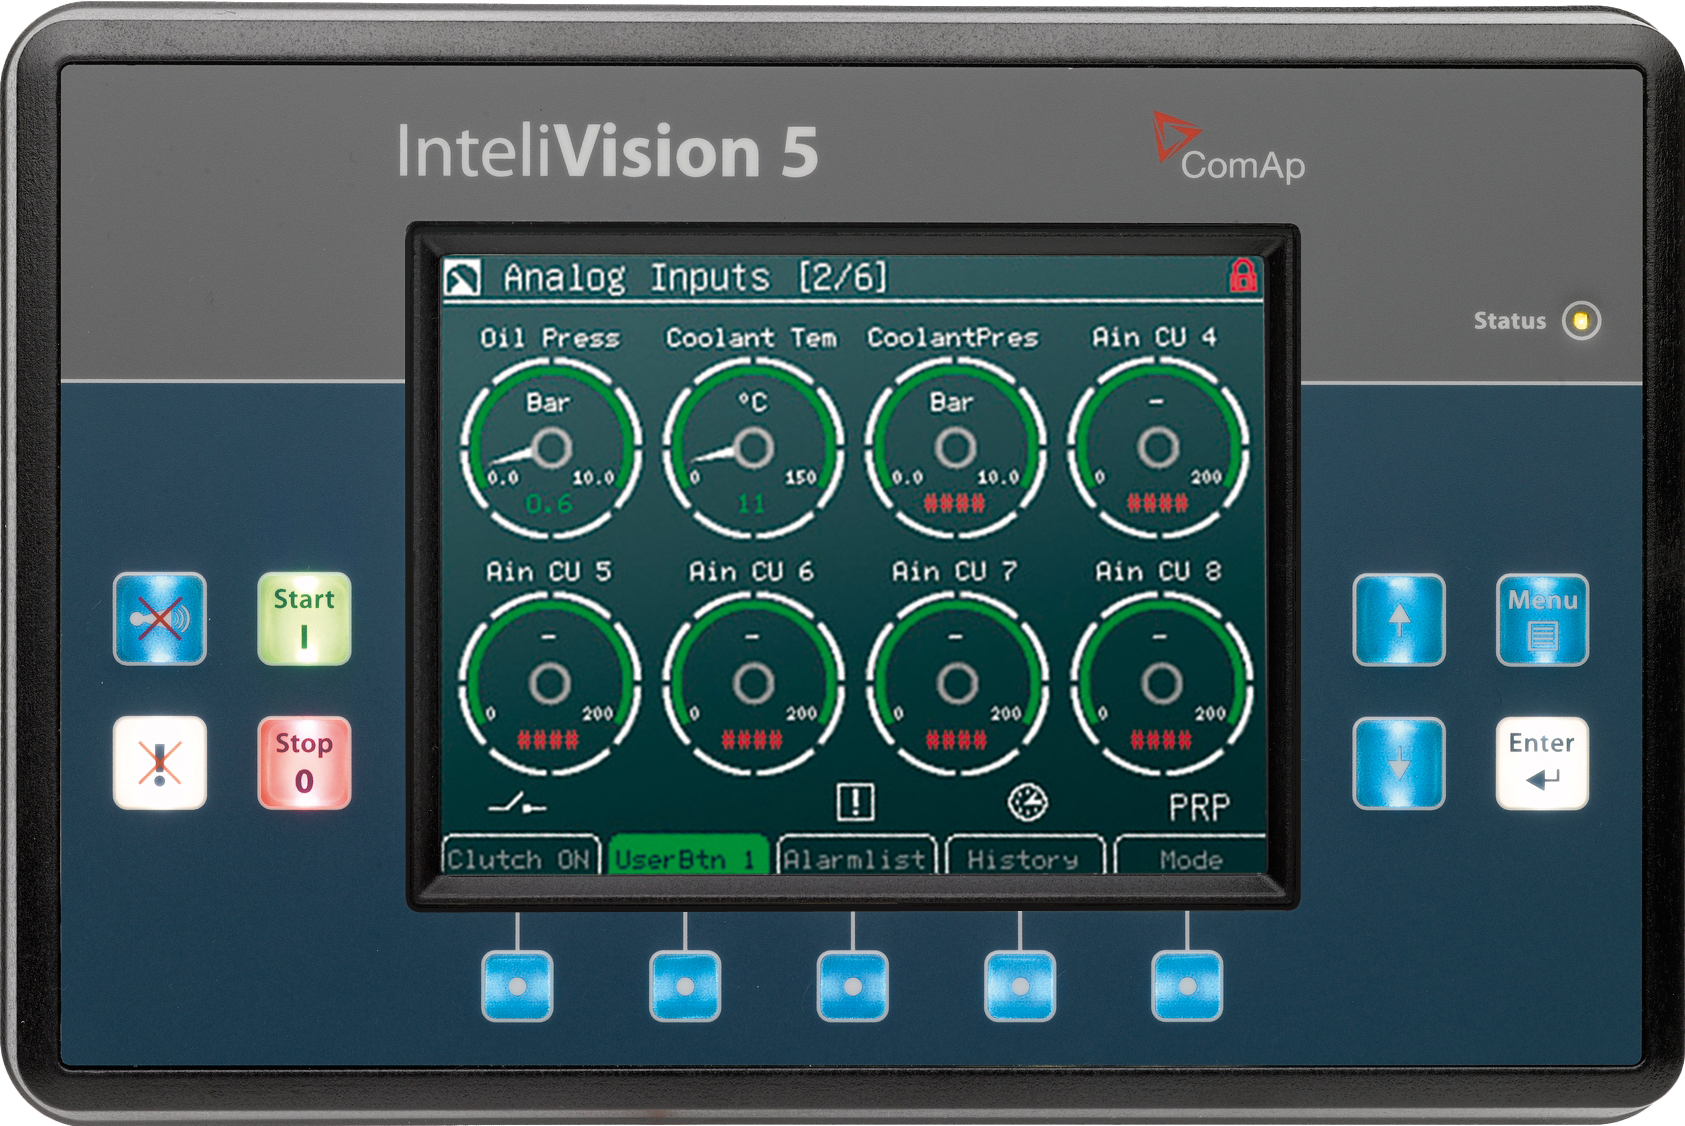Screen dimensions: 1685x1126
Task: Push the physical key under Clutch ON
Action: coord(517,986)
